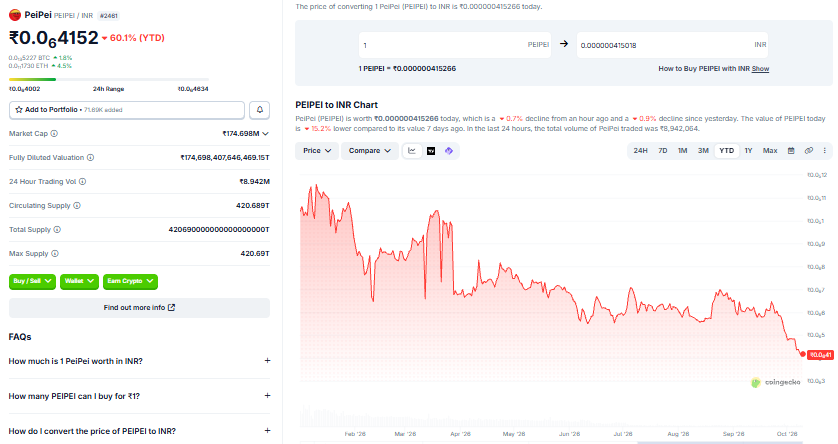Select the 1Y chart range tab
This screenshot has height=444, width=838.
[x=748, y=151]
